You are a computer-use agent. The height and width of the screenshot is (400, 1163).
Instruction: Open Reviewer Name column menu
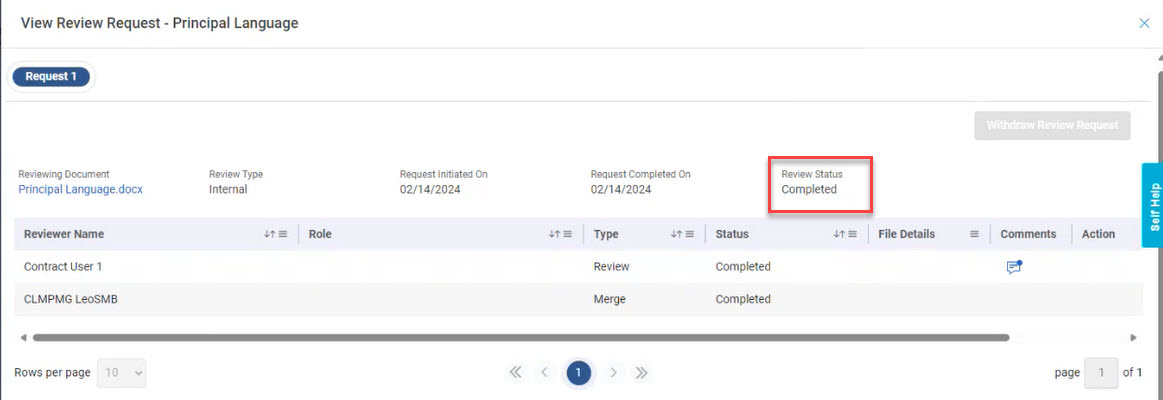pyautogui.click(x=283, y=234)
